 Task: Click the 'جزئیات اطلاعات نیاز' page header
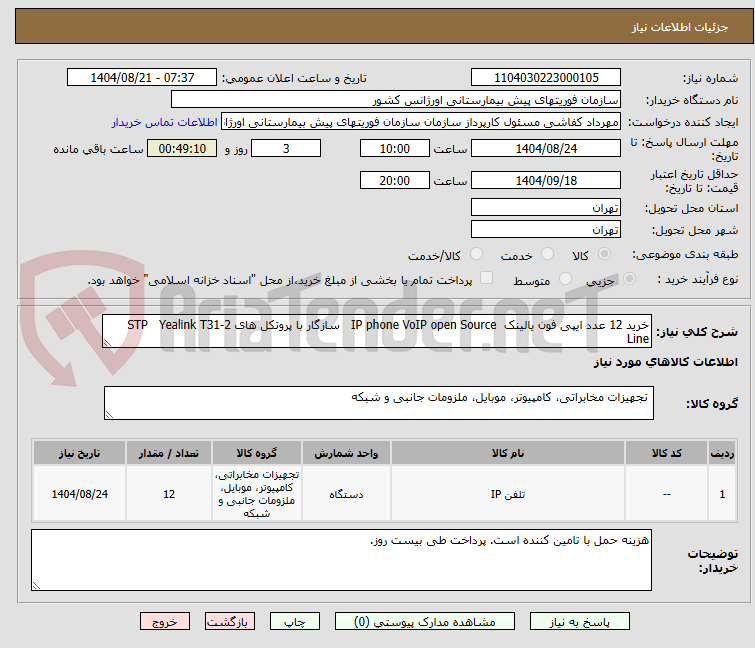click(679, 27)
